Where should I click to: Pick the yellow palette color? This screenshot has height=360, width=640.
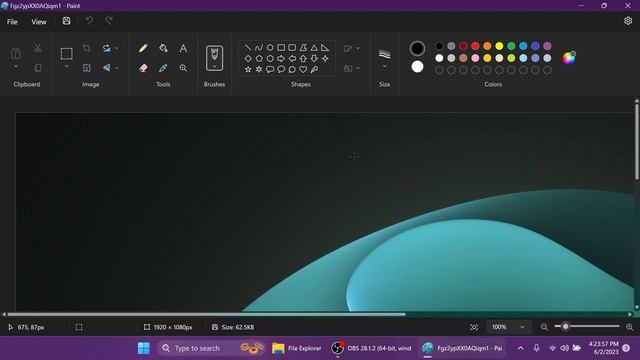click(x=499, y=46)
